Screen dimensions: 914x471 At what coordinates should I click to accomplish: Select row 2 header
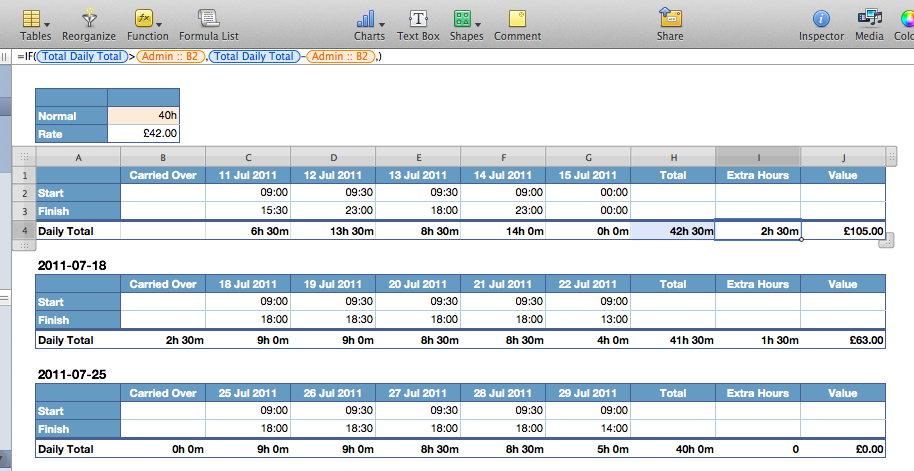[x=24, y=193]
